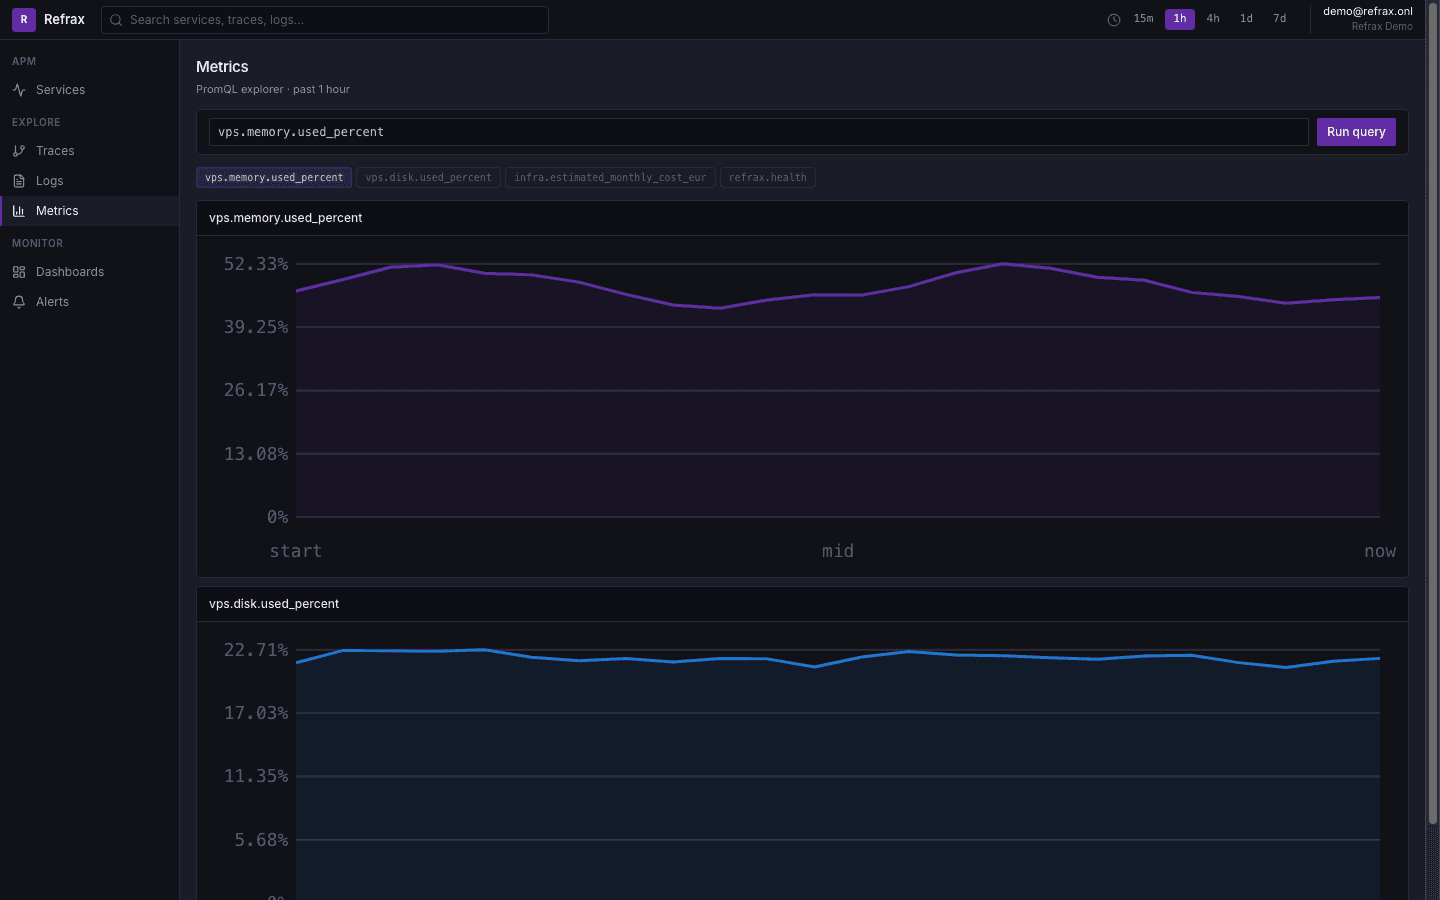This screenshot has height=900, width=1440.
Task: Select vps.memory.used_percent preset chip
Action: tap(274, 178)
